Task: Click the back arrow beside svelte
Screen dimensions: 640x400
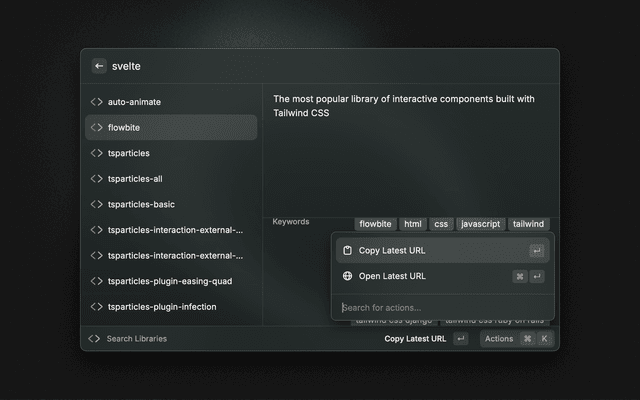Action: [x=99, y=66]
